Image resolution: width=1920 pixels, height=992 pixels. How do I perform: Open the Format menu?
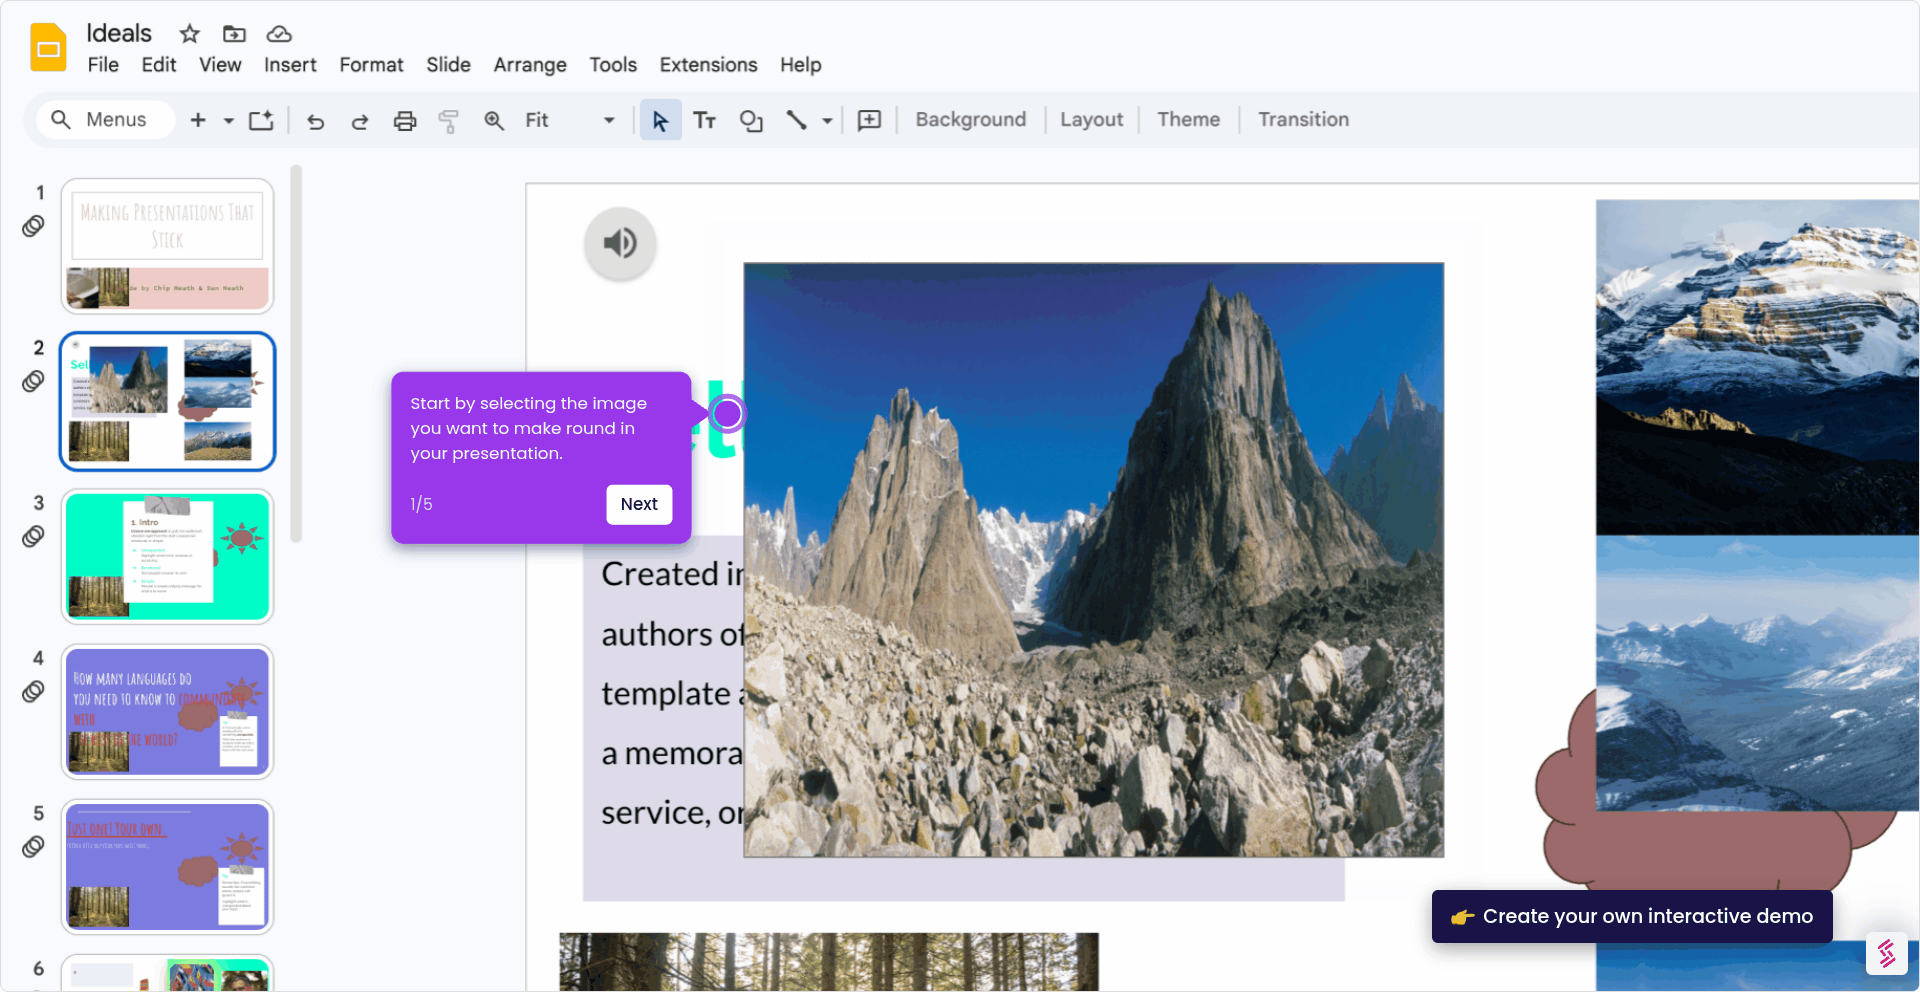pos(371,65)
